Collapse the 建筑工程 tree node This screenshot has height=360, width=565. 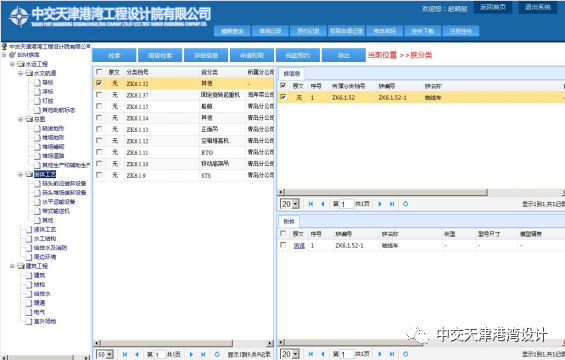click(12, 266)
